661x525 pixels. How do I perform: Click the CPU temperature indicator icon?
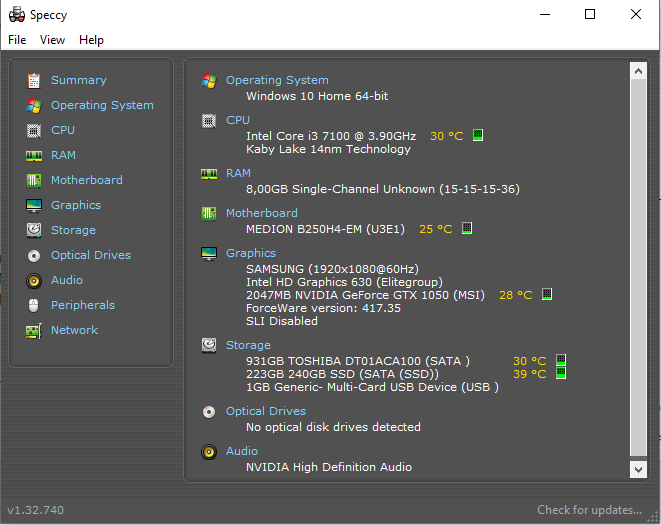pos(478,135)
